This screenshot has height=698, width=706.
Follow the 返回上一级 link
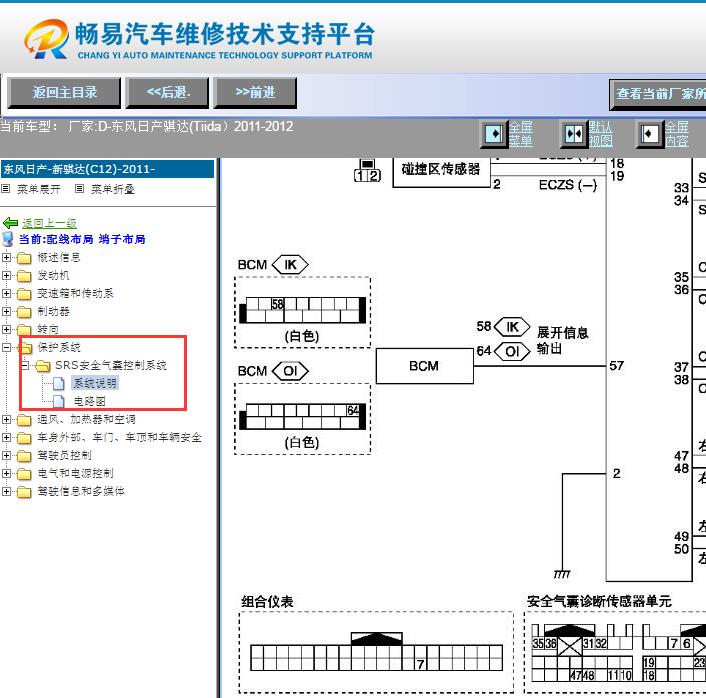[49, 223]
